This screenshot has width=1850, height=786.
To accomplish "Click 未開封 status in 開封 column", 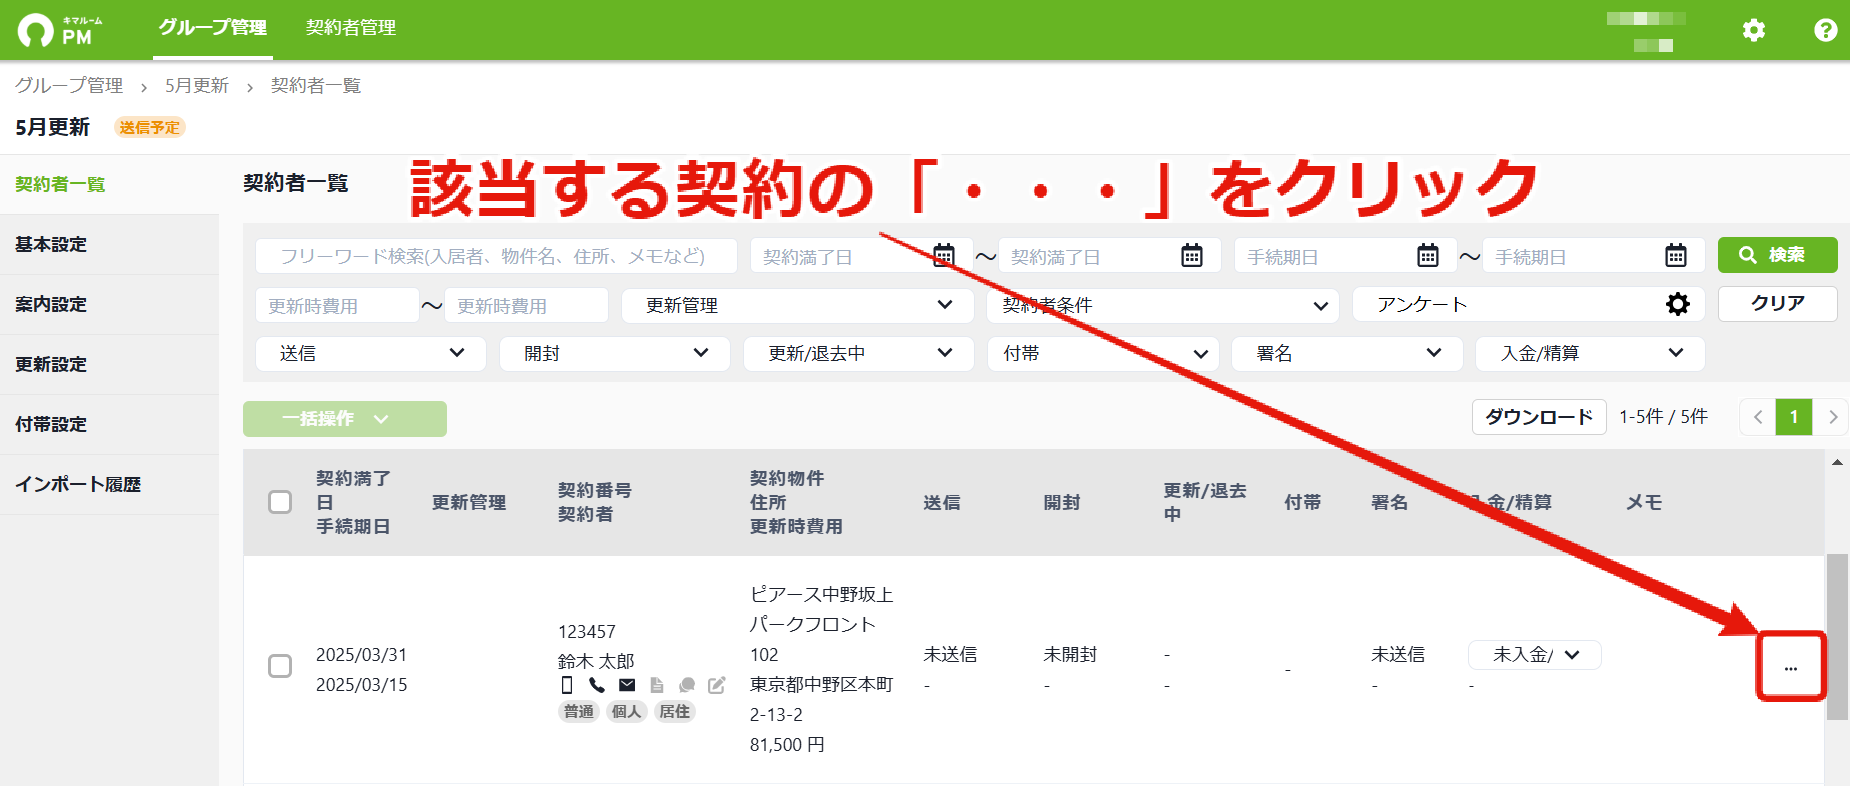I will [x=1070, y=655].
